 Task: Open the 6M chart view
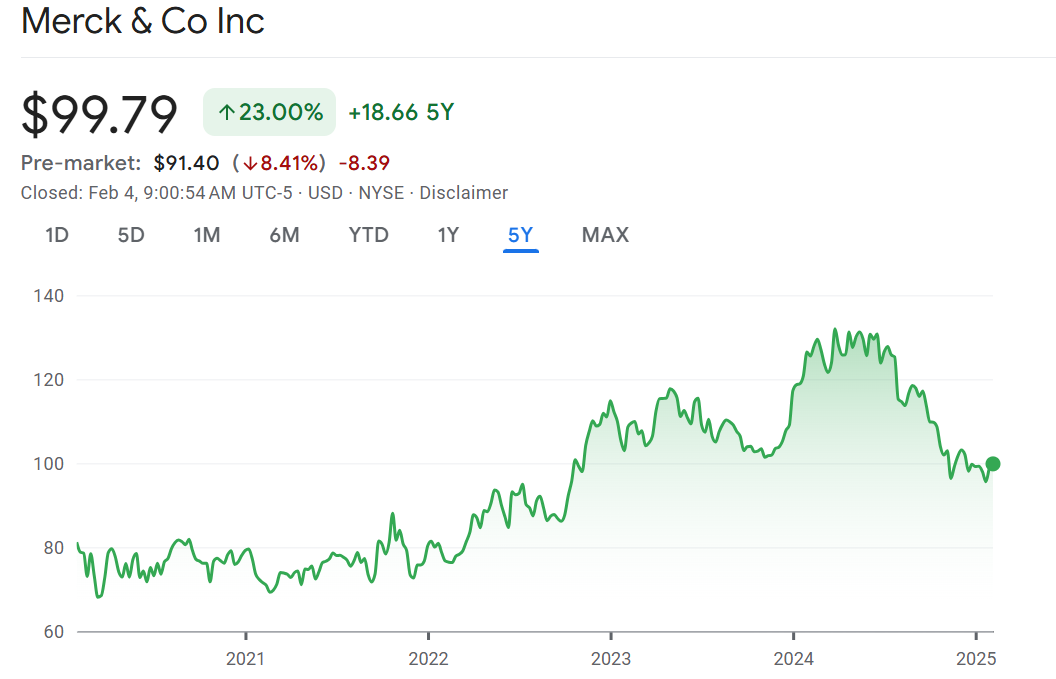point(284,235)
